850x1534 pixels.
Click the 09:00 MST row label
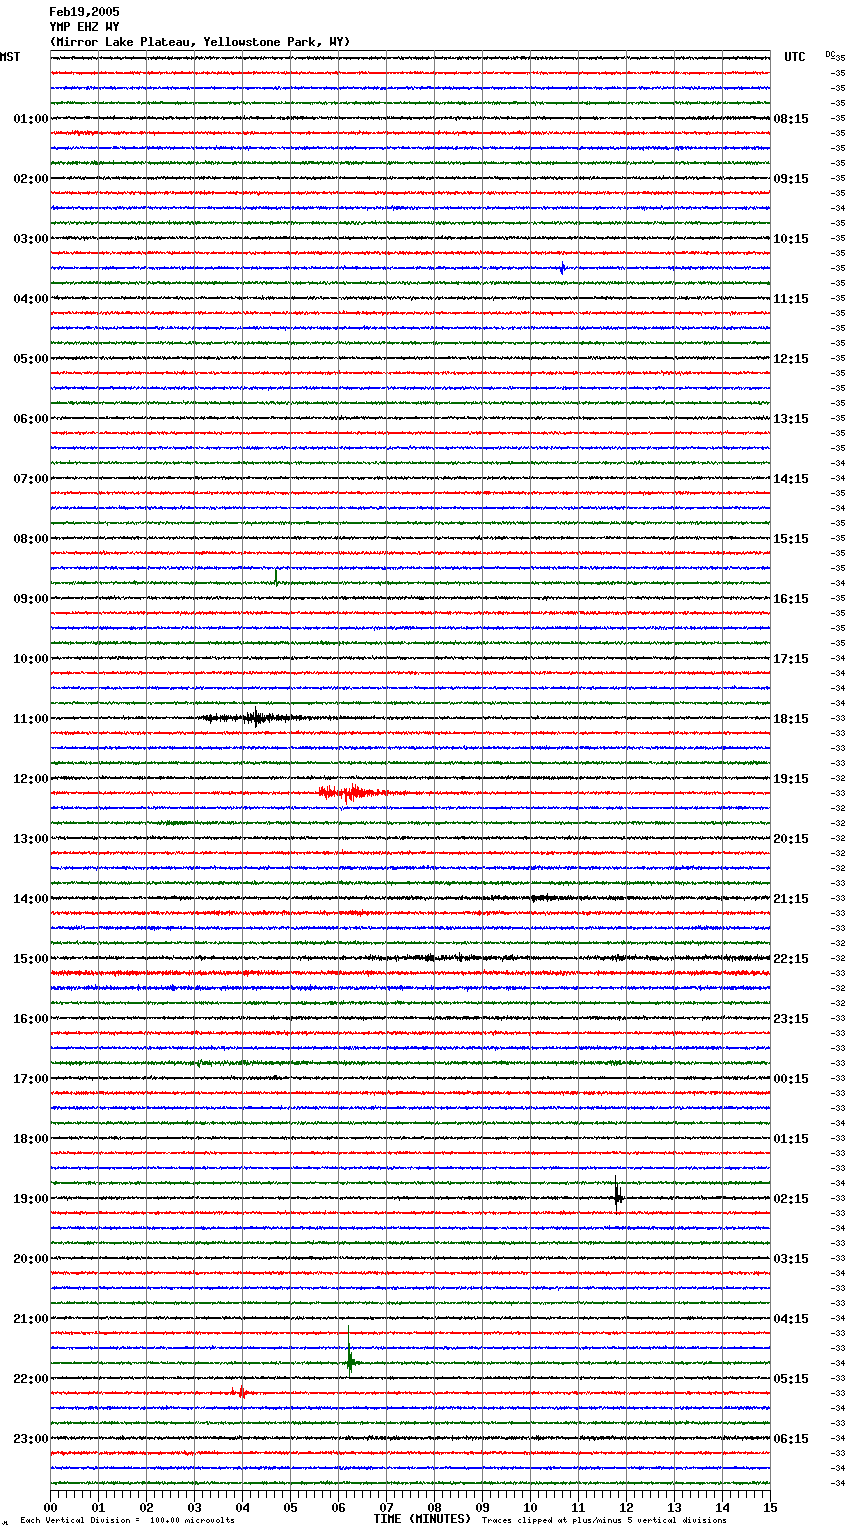[x=31, y=599]
